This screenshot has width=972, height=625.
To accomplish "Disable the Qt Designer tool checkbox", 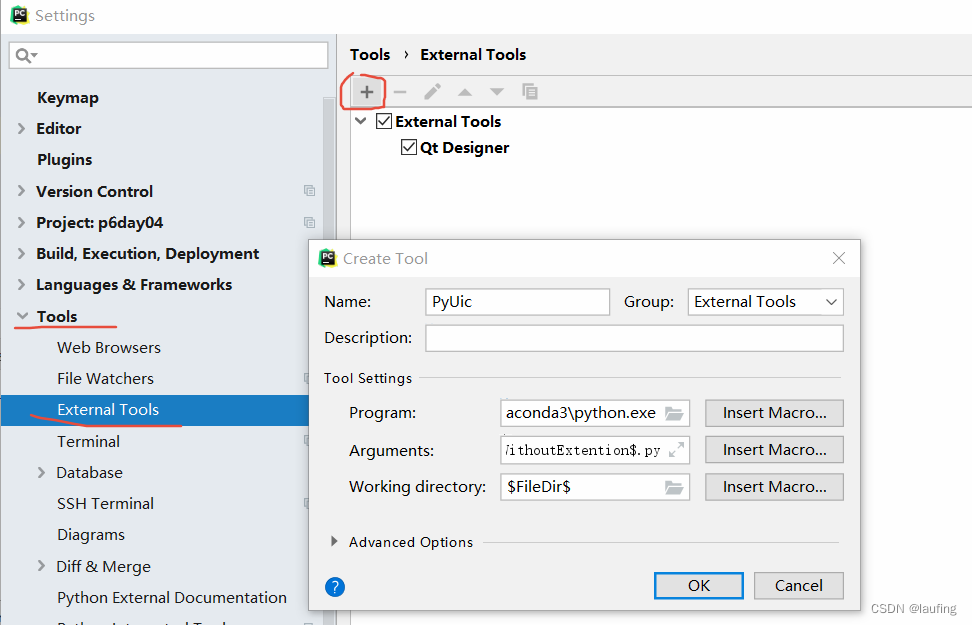I will pyautogui.click(x=408, y=147).
